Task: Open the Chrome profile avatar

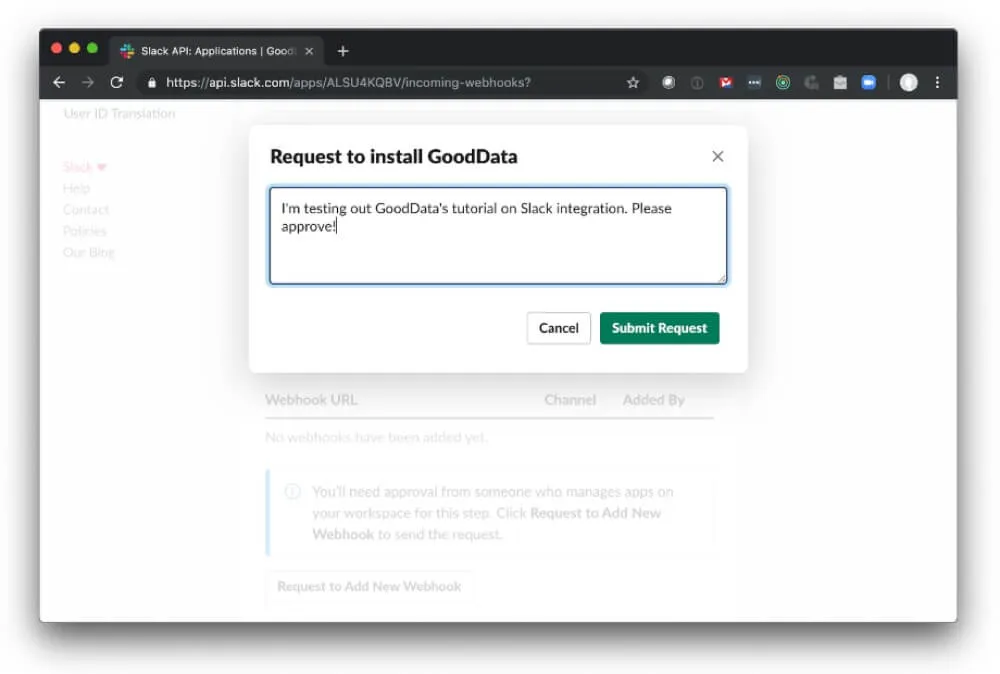Action: pyautogui.click(x=908, y=82)
